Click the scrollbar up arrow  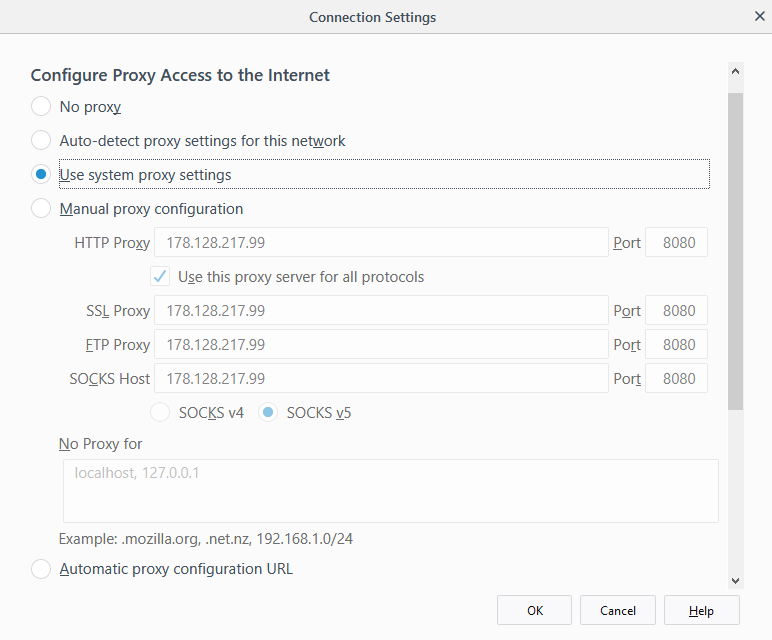coord(736,73)
